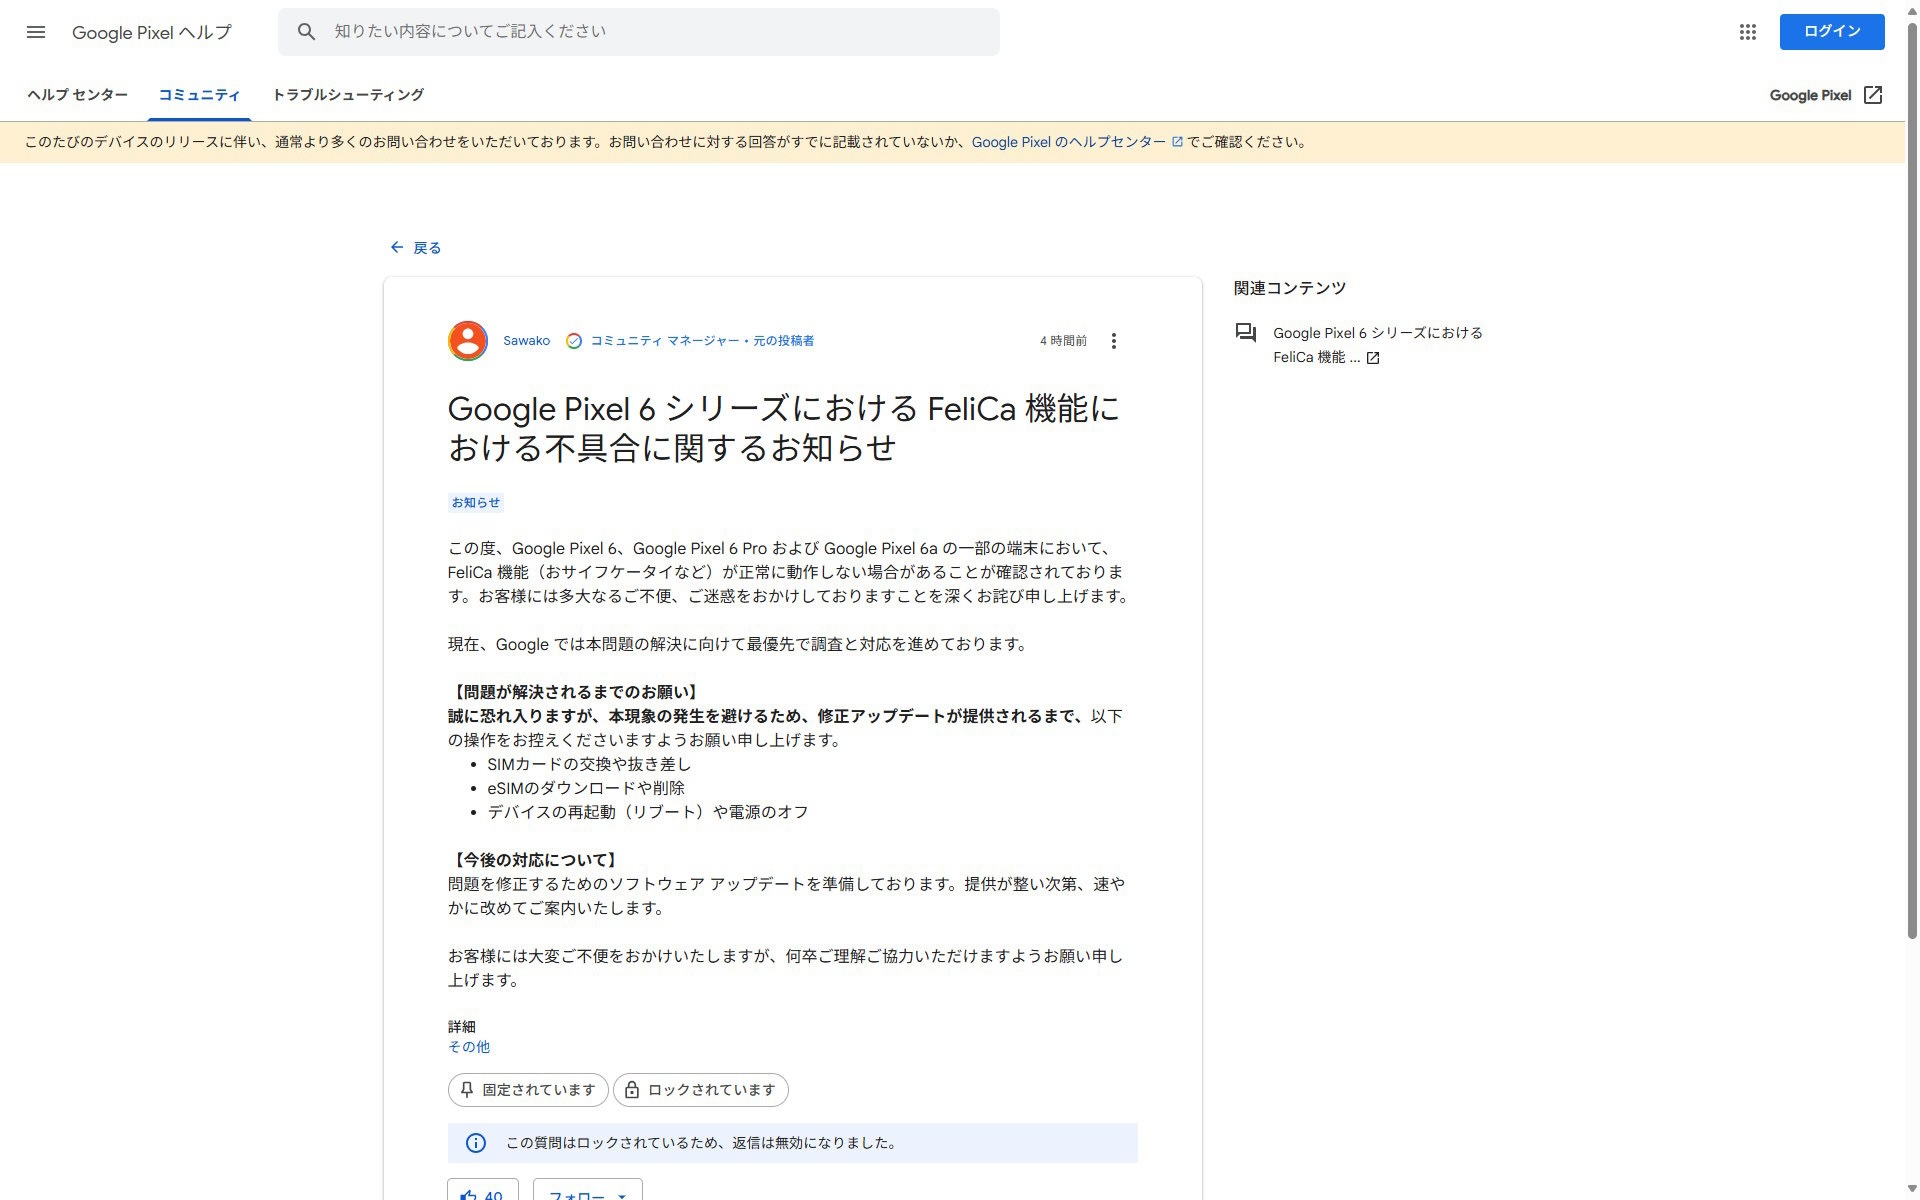Click the pinned 固定されています chip
The width and height of the screenshot is (1920, 1200).
527,1090
